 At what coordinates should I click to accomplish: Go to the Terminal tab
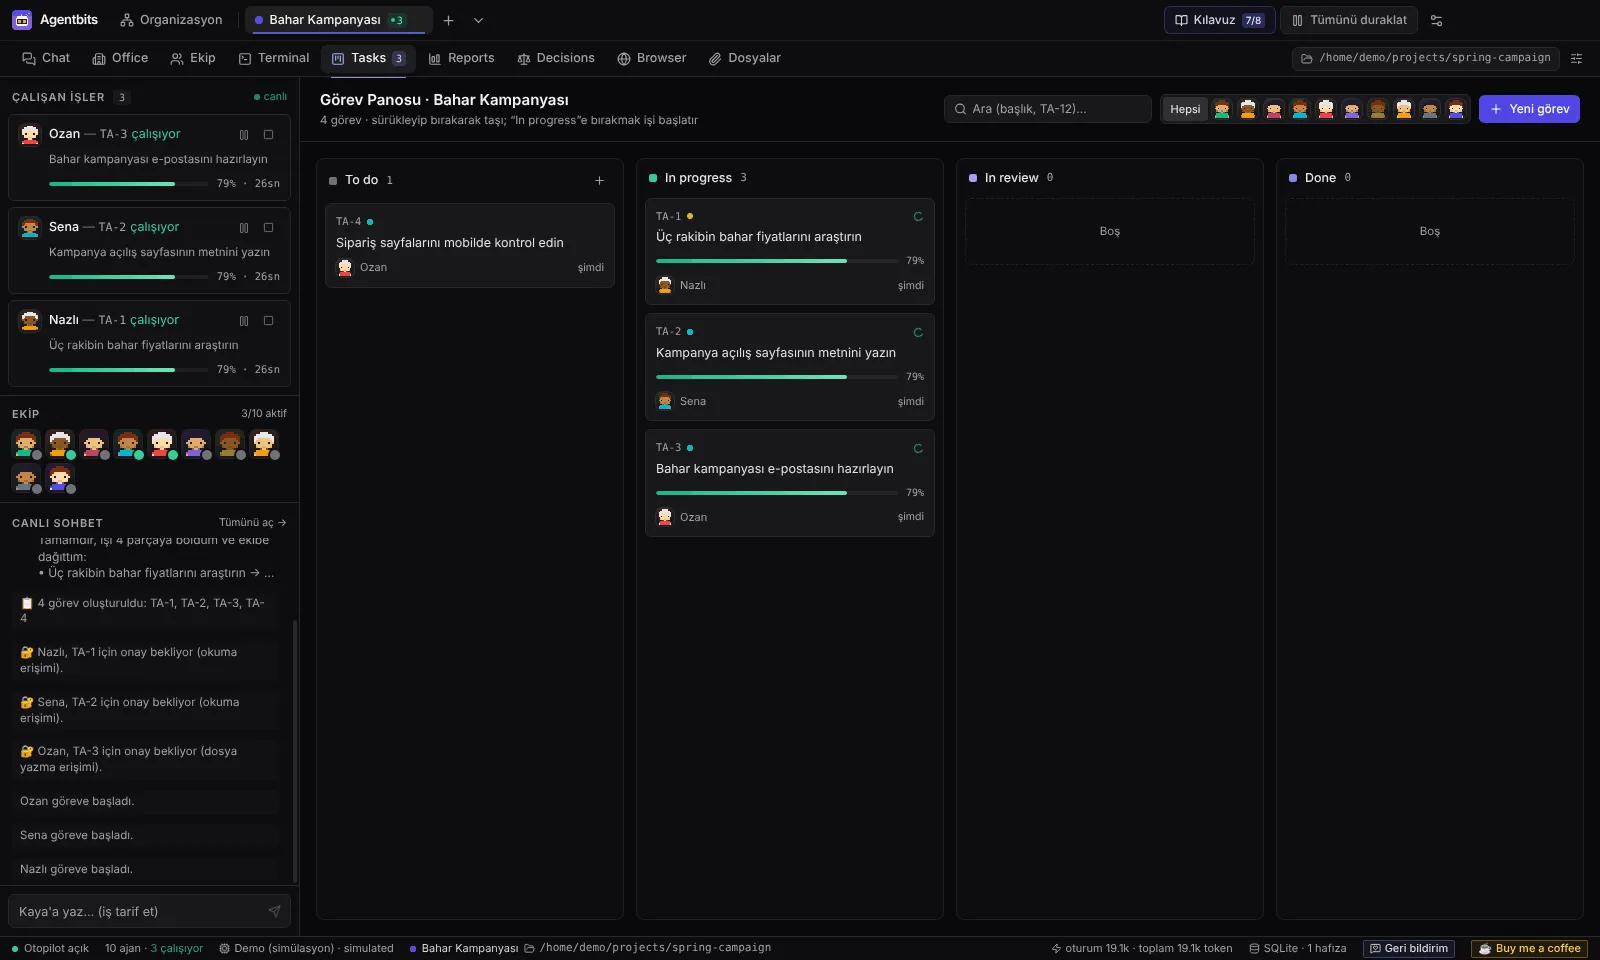pyautogui.click(x=274, y=58)
